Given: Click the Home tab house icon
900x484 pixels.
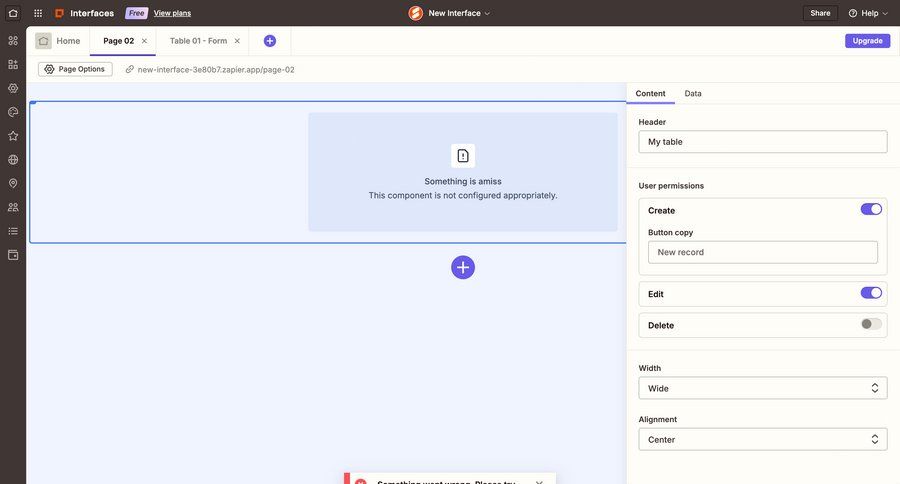Looking at the screenshot, I should click(x=43, y=41).
